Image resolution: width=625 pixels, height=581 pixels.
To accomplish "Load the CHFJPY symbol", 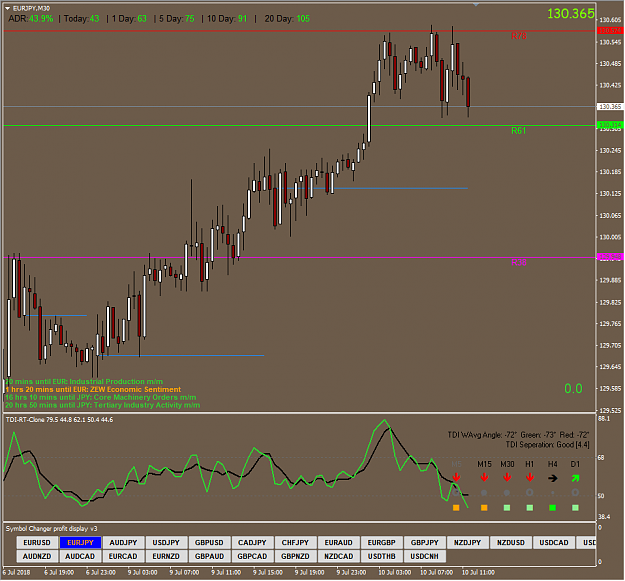I will (x=295, y=543).
